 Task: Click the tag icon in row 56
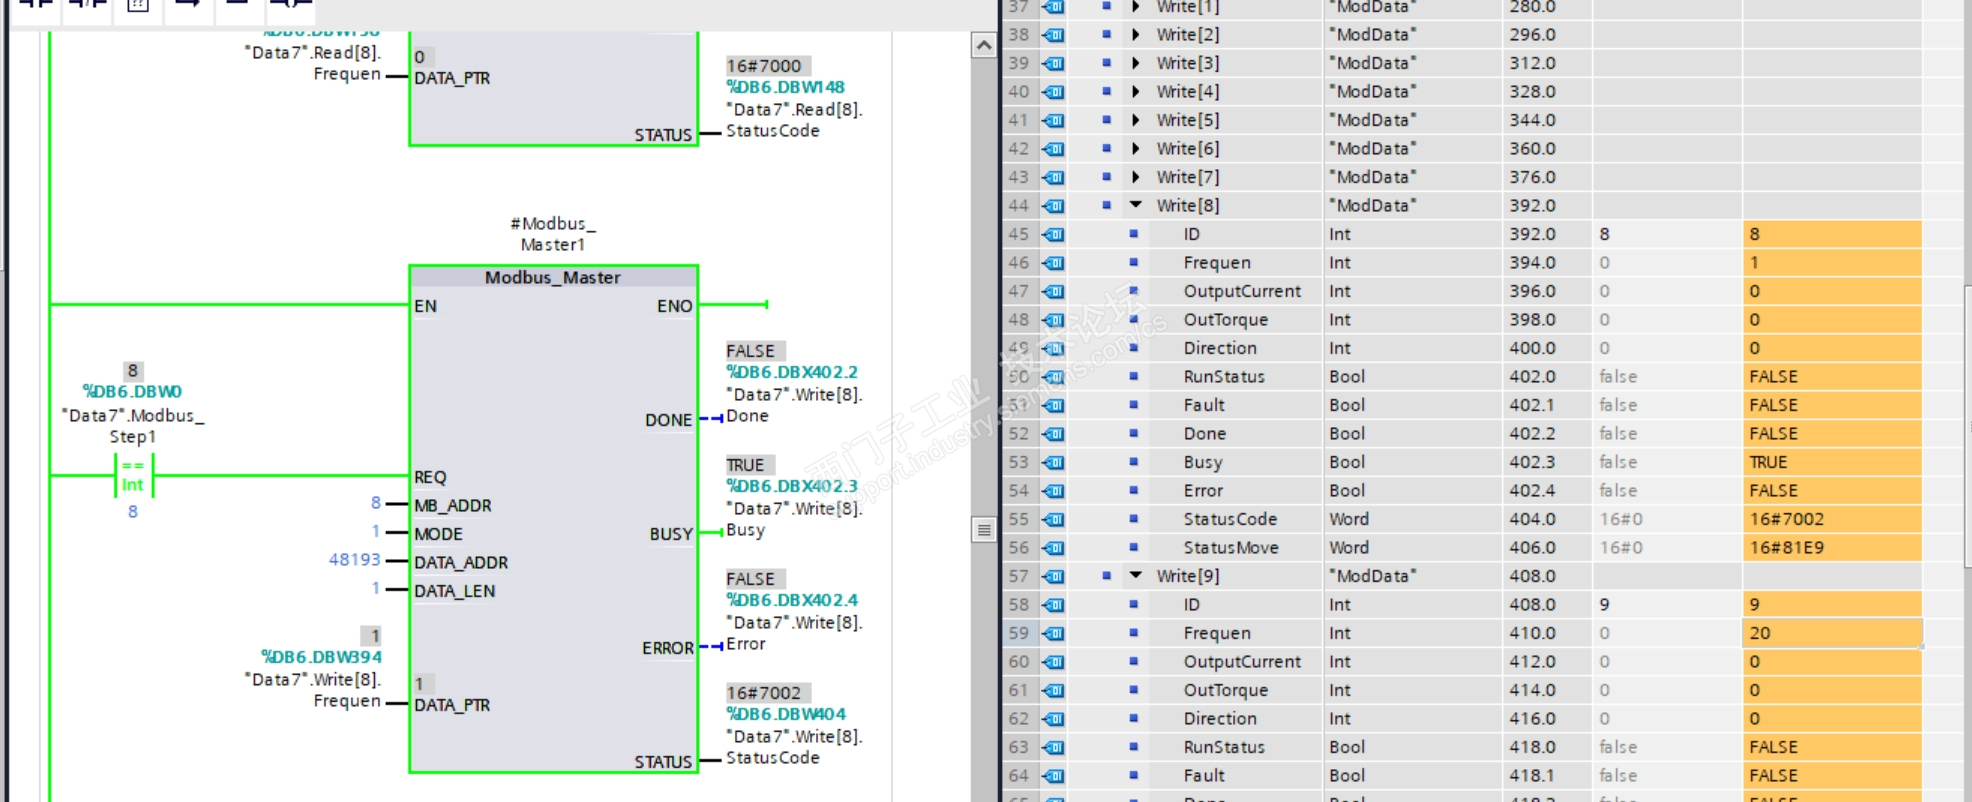pyautogui.click(x=1053, y=548)
